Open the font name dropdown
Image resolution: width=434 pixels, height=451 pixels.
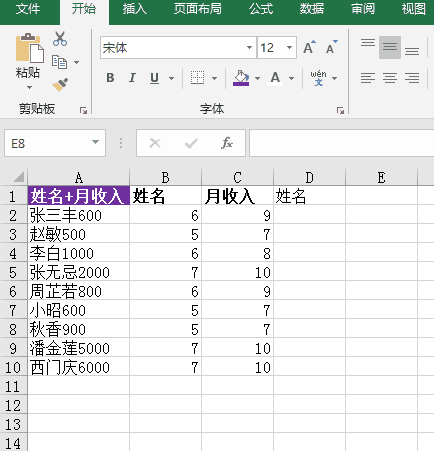pos(249,48)
